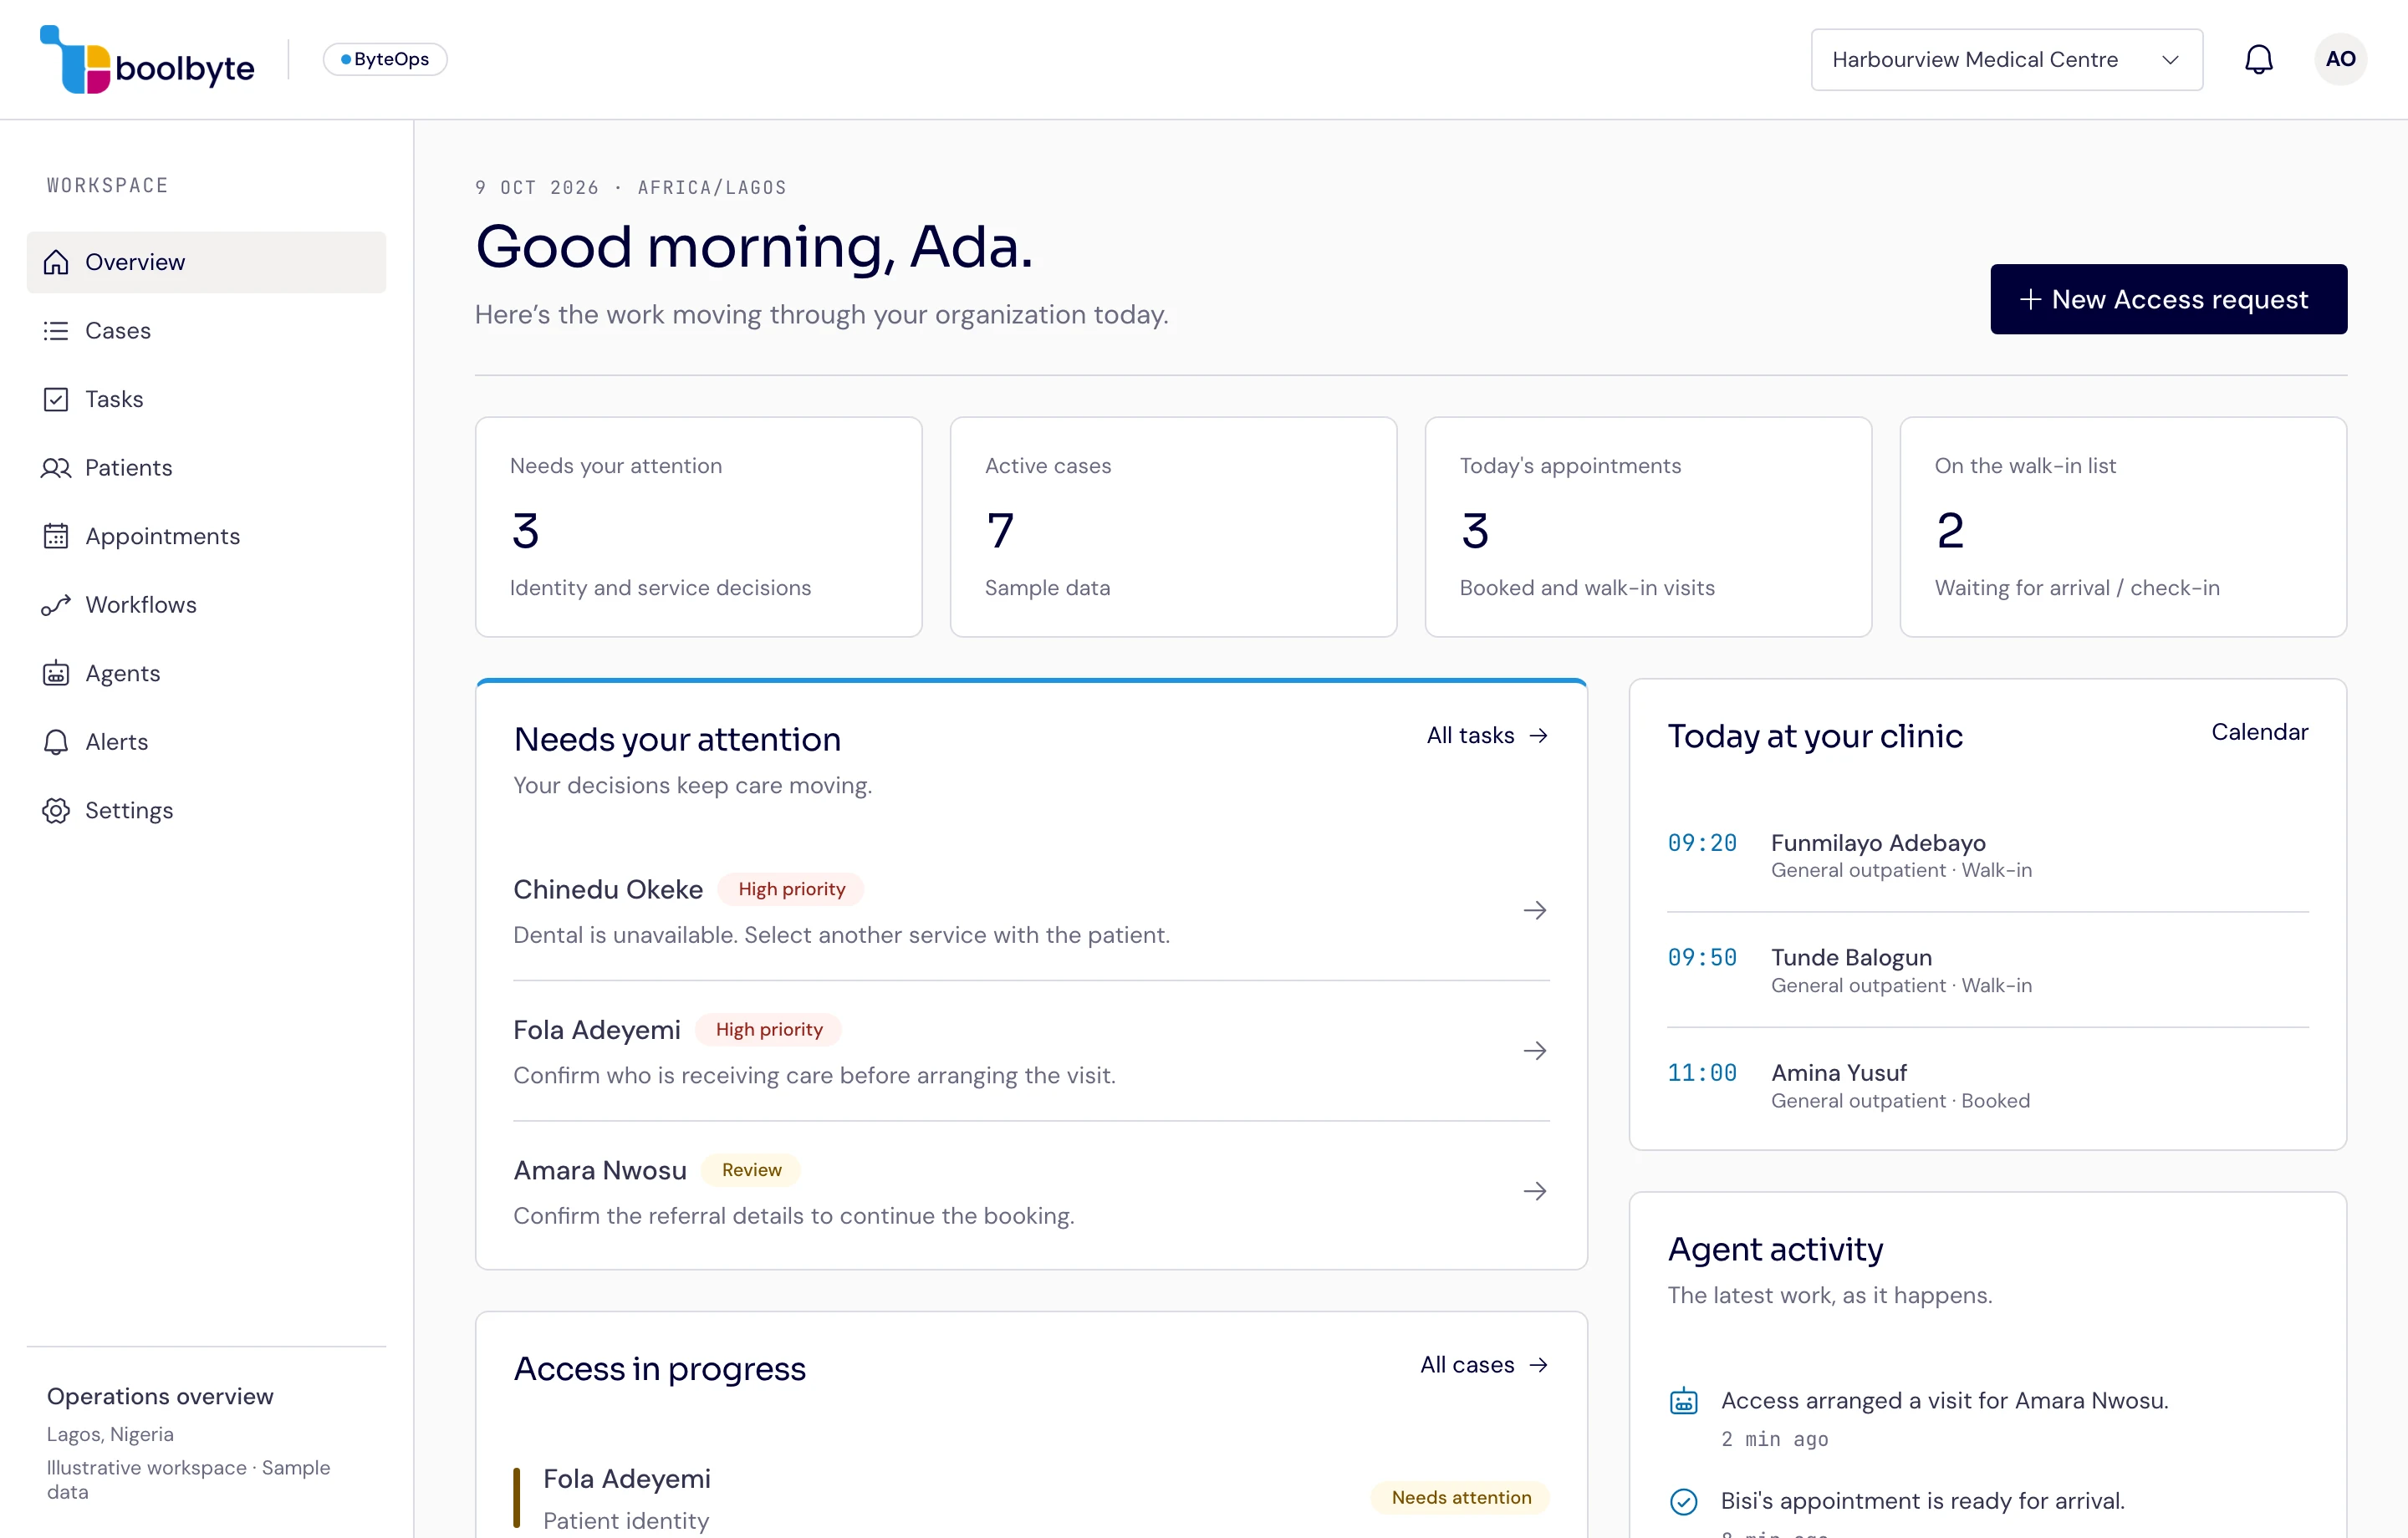
Task: Select the 11:00 Amina Yusuf appointment
Action: point(1988,1085)
